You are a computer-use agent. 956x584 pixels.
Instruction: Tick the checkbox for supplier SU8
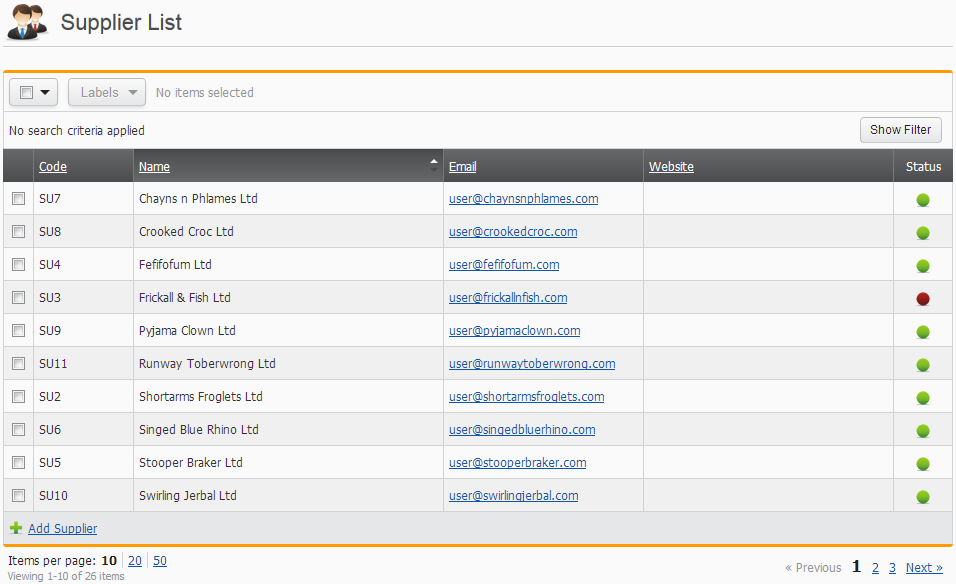pyautogui.click(x=19, y=232)
